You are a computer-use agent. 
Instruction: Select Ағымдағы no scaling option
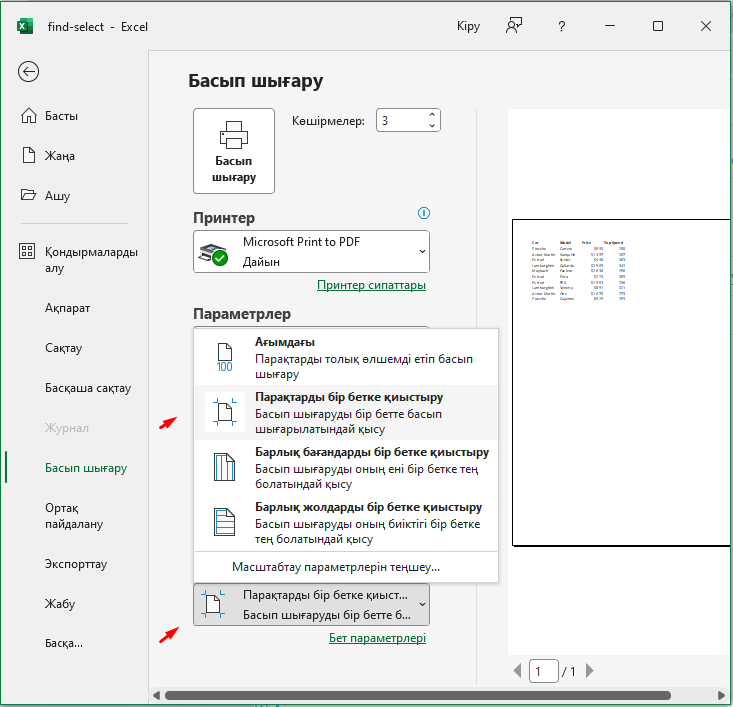click(x=345, y=358)
